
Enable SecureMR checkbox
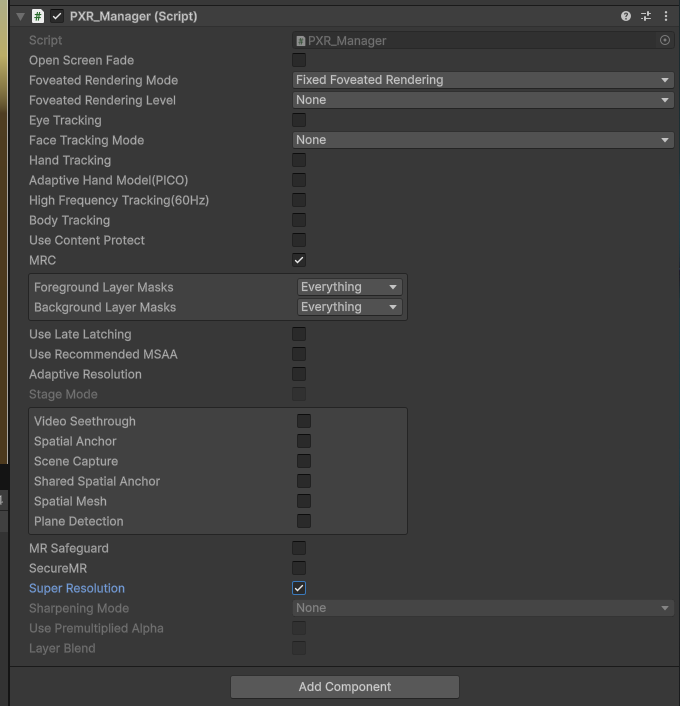click(299, 568)
